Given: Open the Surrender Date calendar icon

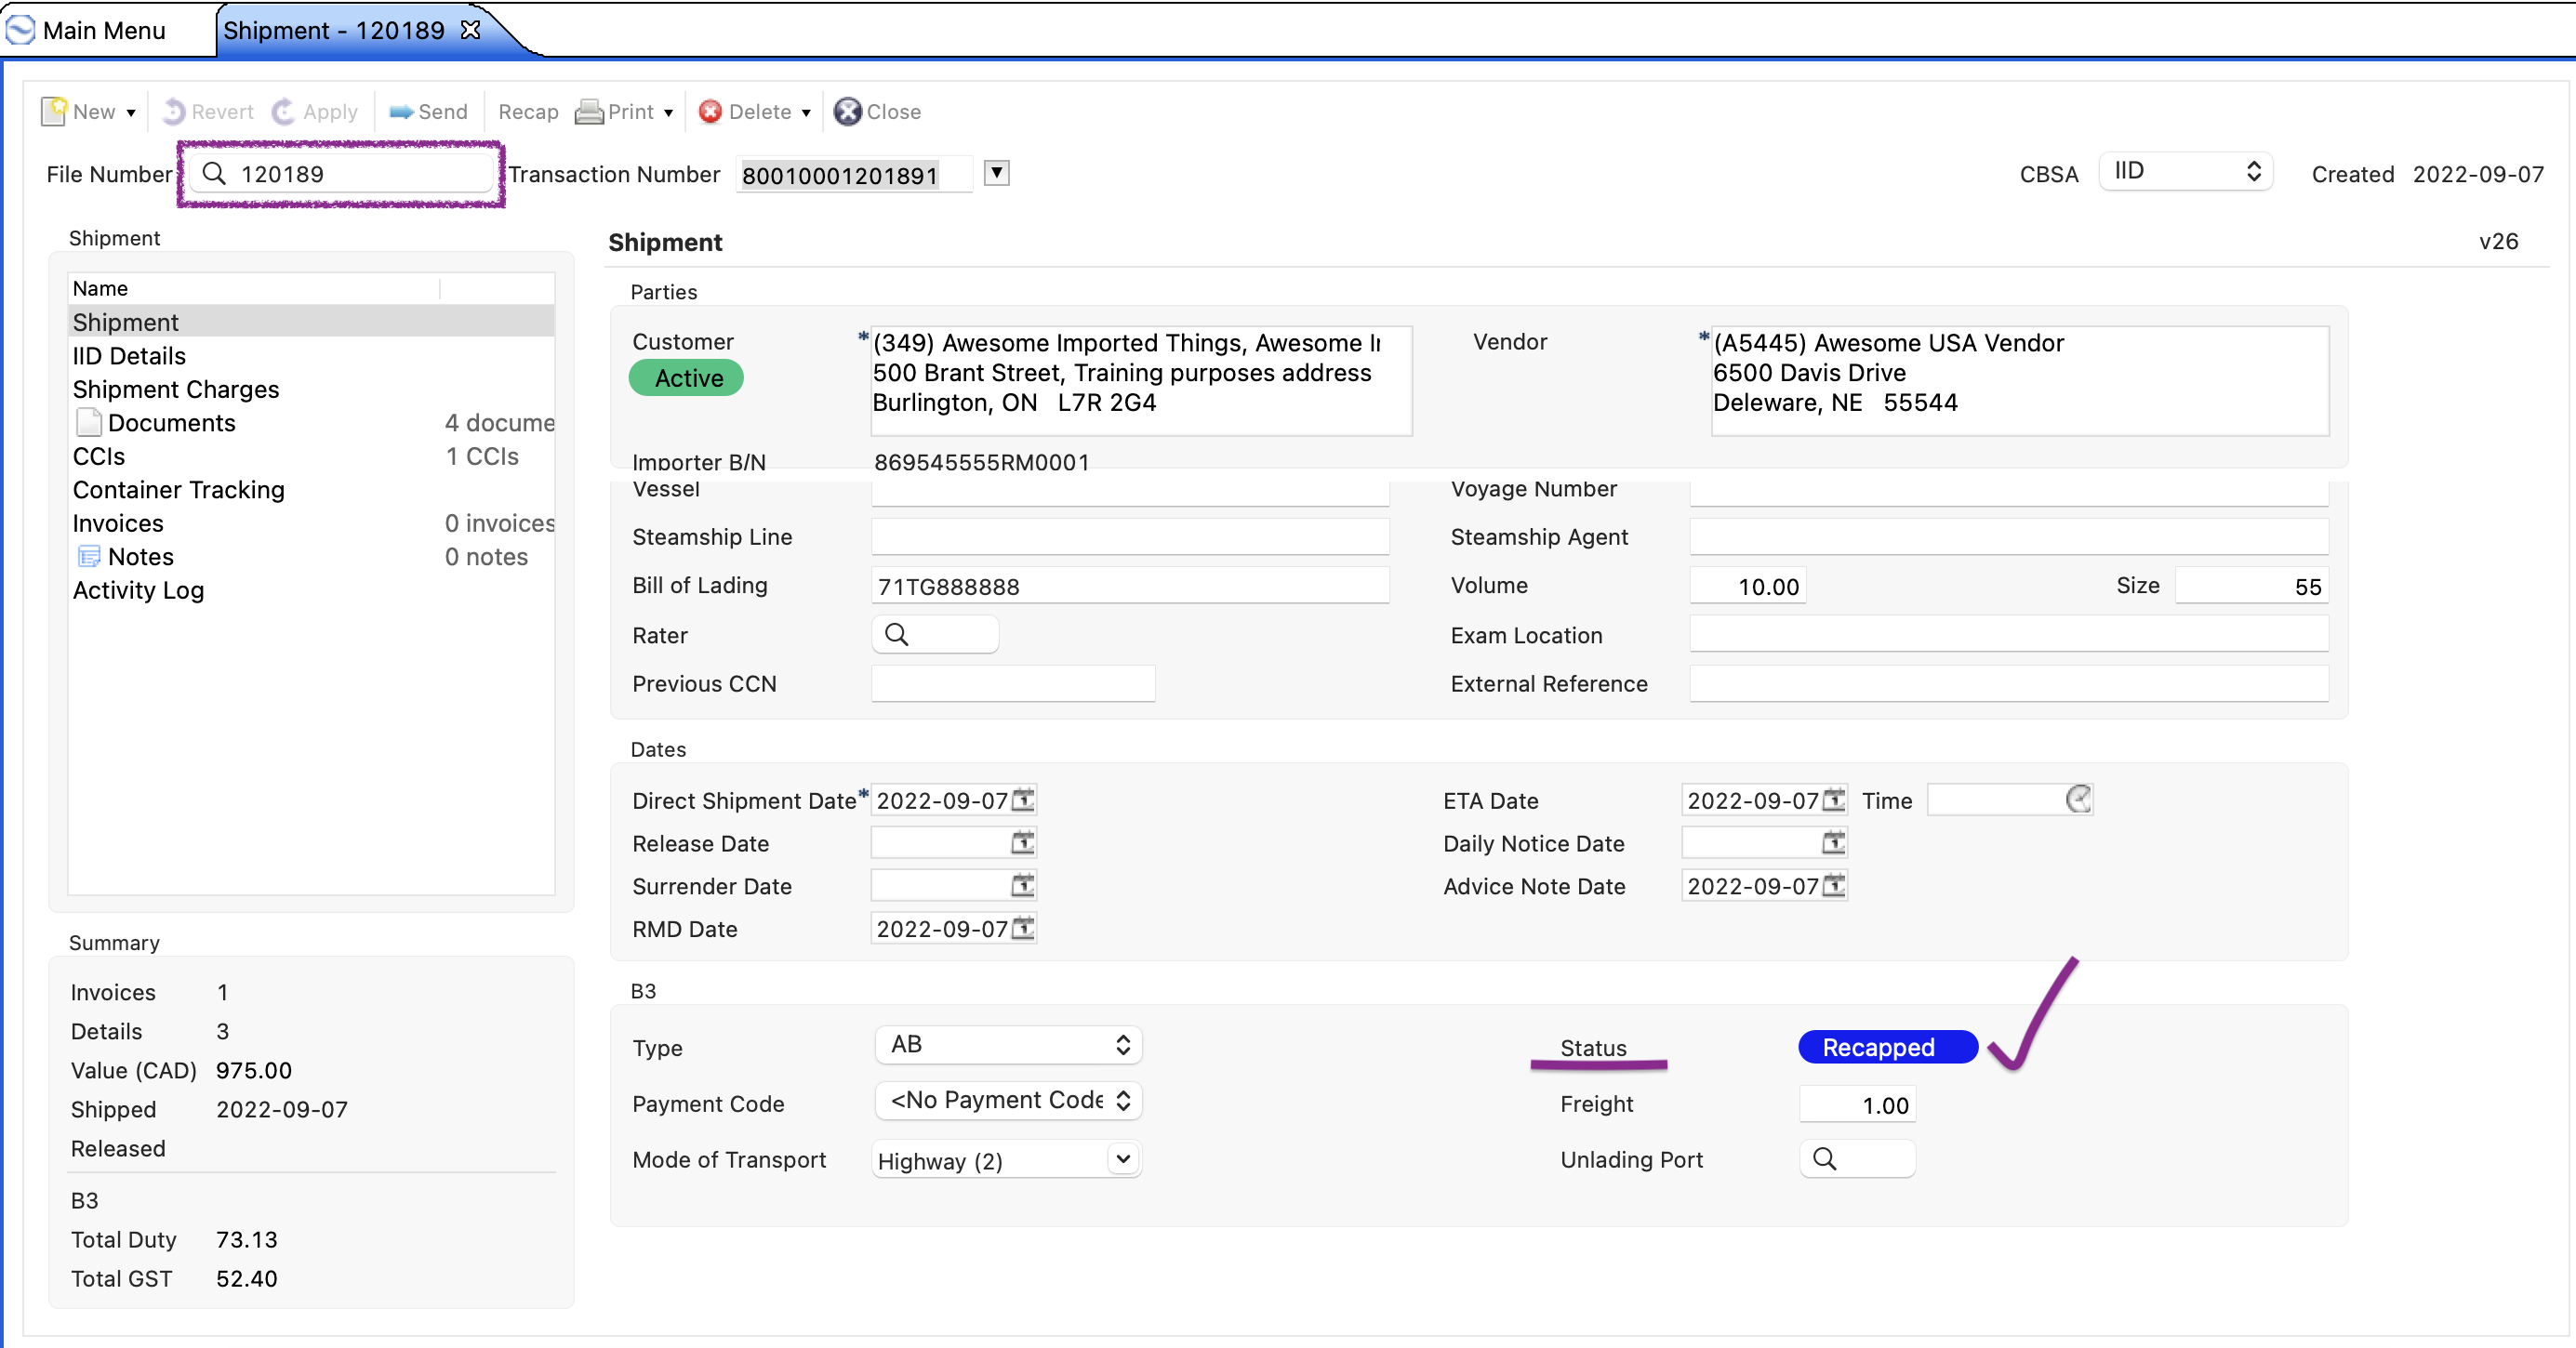Looking at the screenshot, I should click(1023, 885).
